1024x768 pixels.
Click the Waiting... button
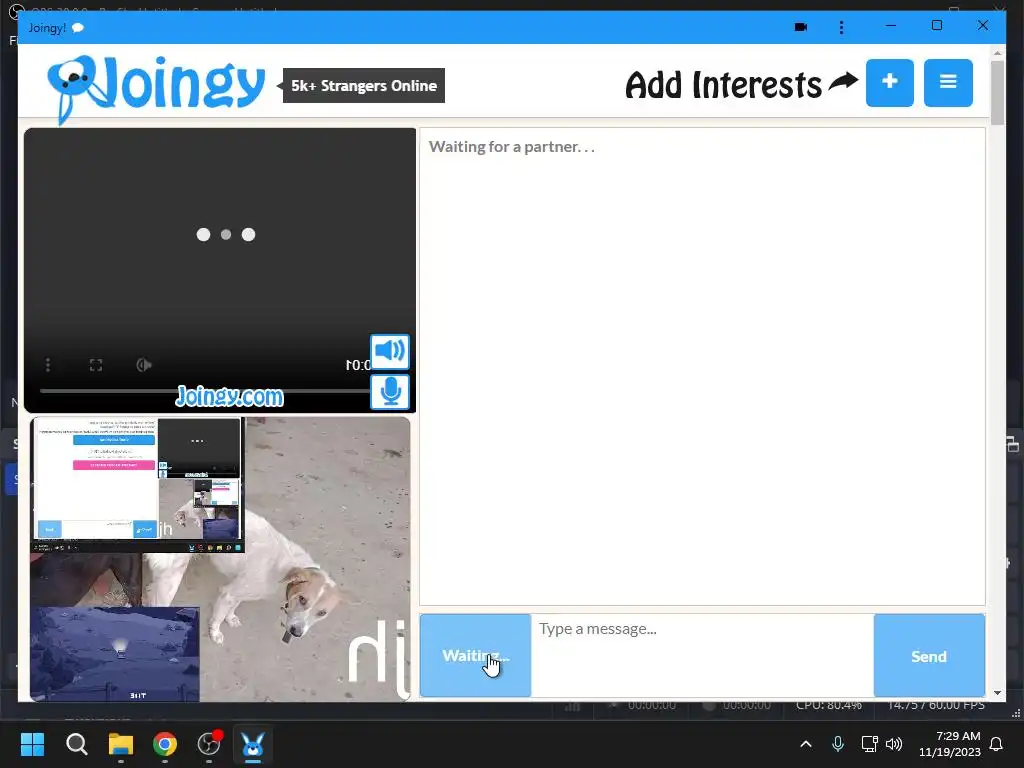point(475,655)
